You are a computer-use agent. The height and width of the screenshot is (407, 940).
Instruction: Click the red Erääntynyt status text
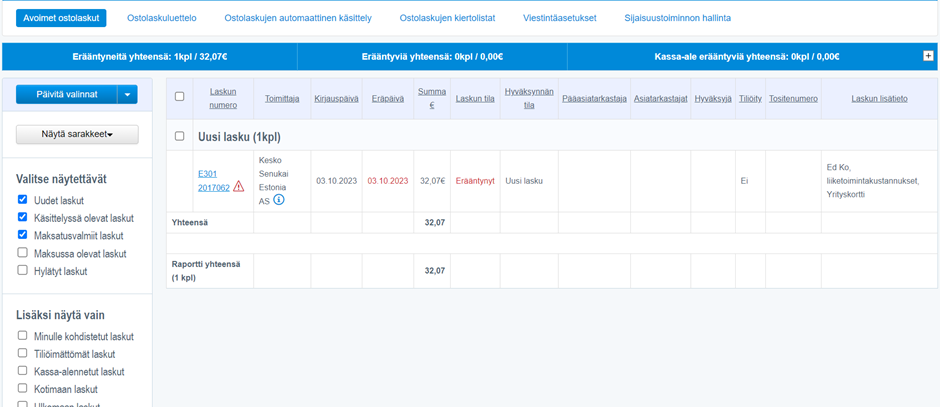(x=475, y=180)
